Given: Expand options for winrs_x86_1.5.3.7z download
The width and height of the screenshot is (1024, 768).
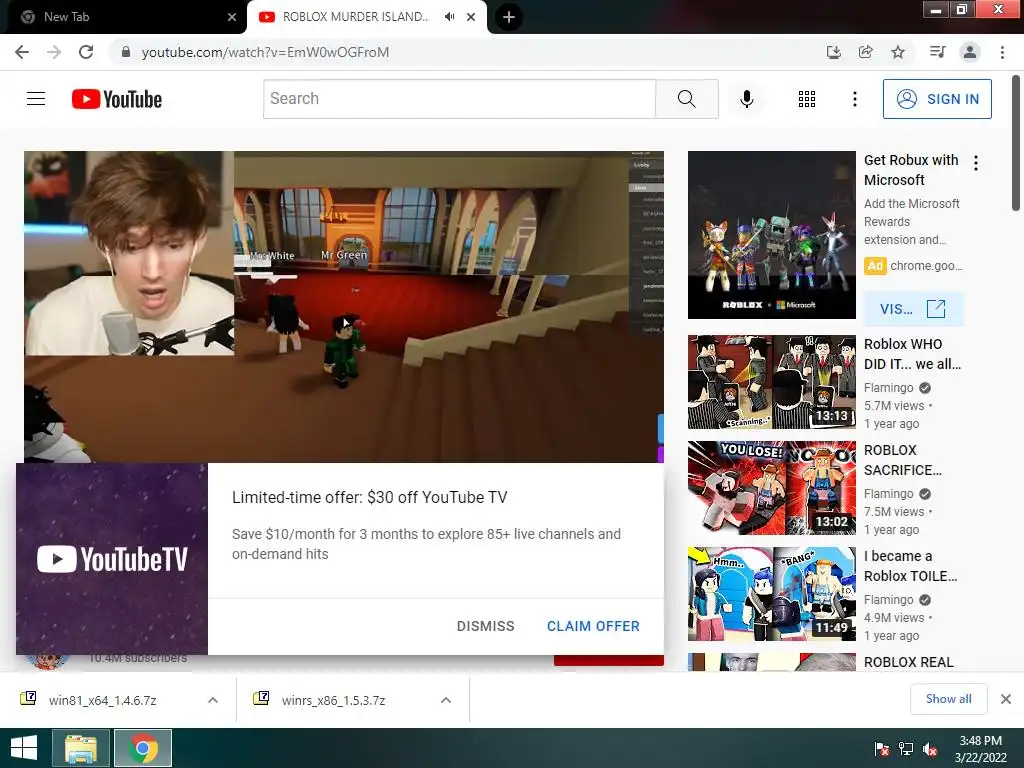Looking at the screenshot, I should pos(446,700).
